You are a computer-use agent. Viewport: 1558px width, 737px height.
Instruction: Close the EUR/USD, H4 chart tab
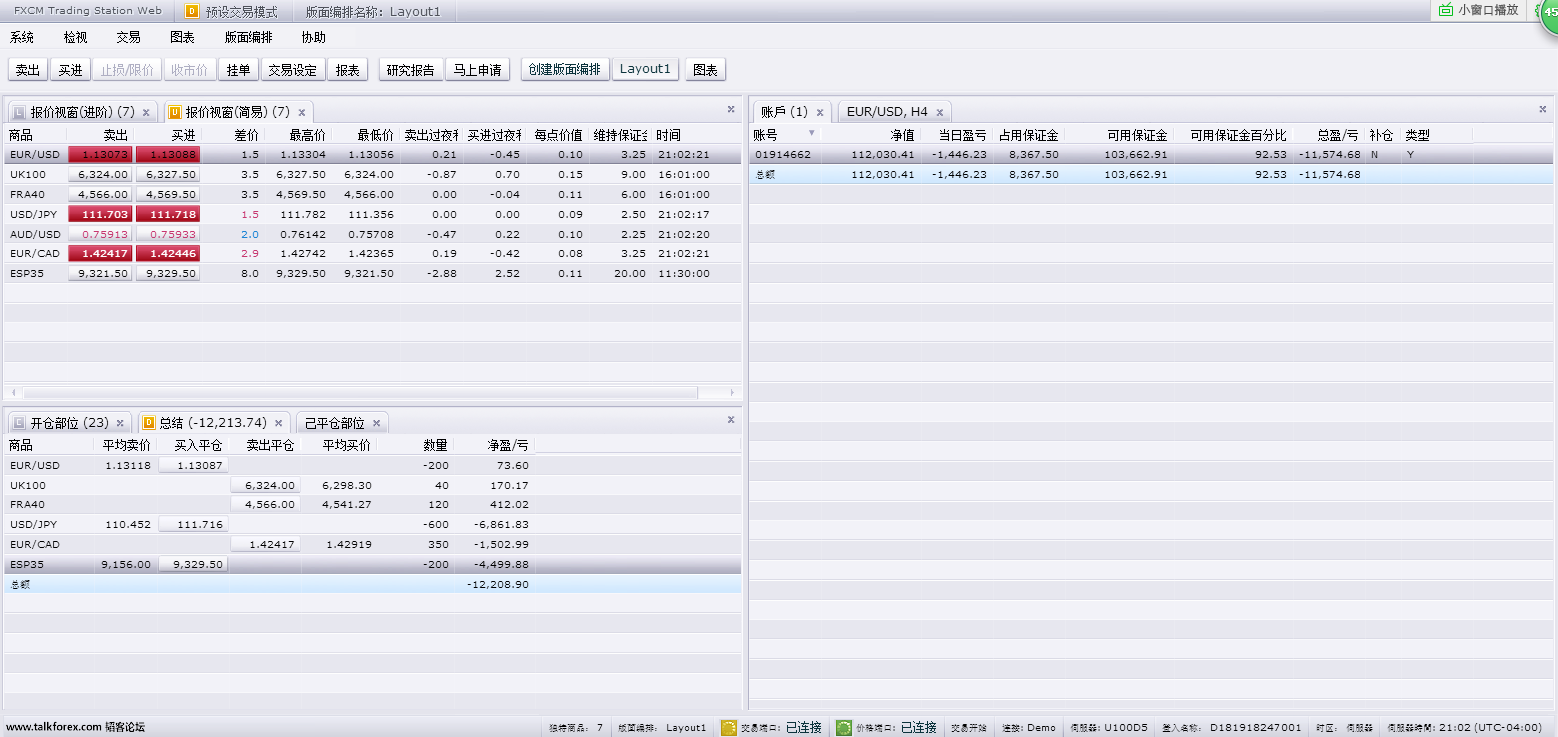(939, 112)
